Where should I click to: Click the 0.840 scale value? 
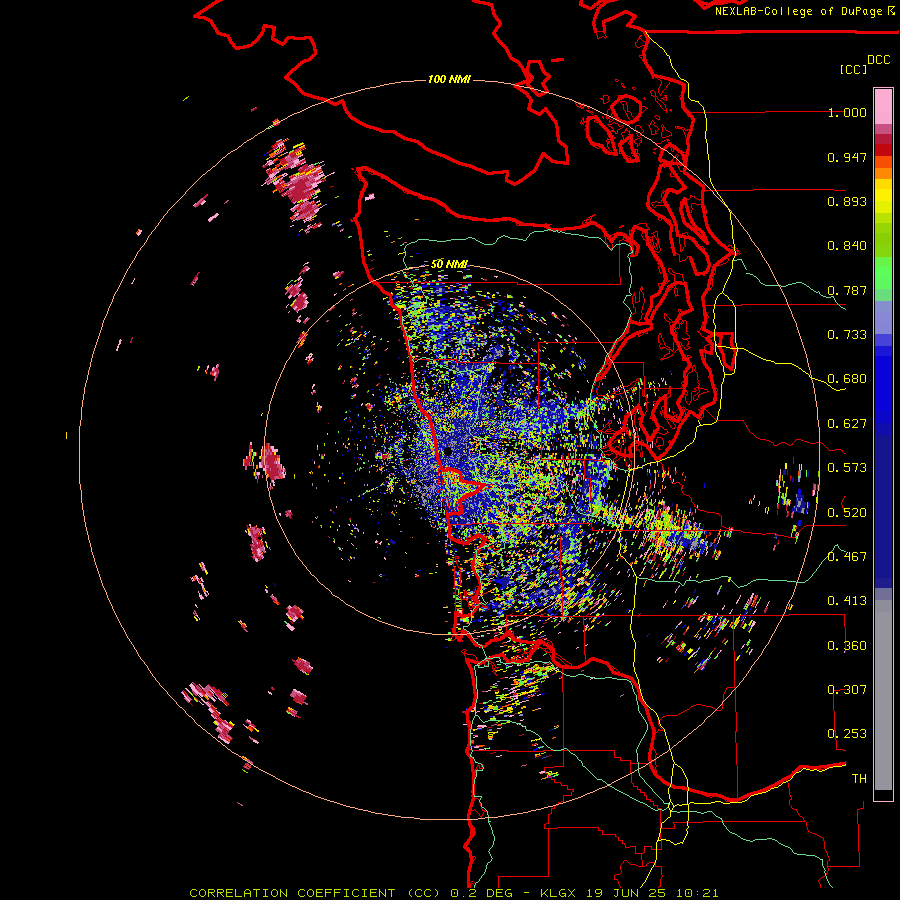point(847,246)
